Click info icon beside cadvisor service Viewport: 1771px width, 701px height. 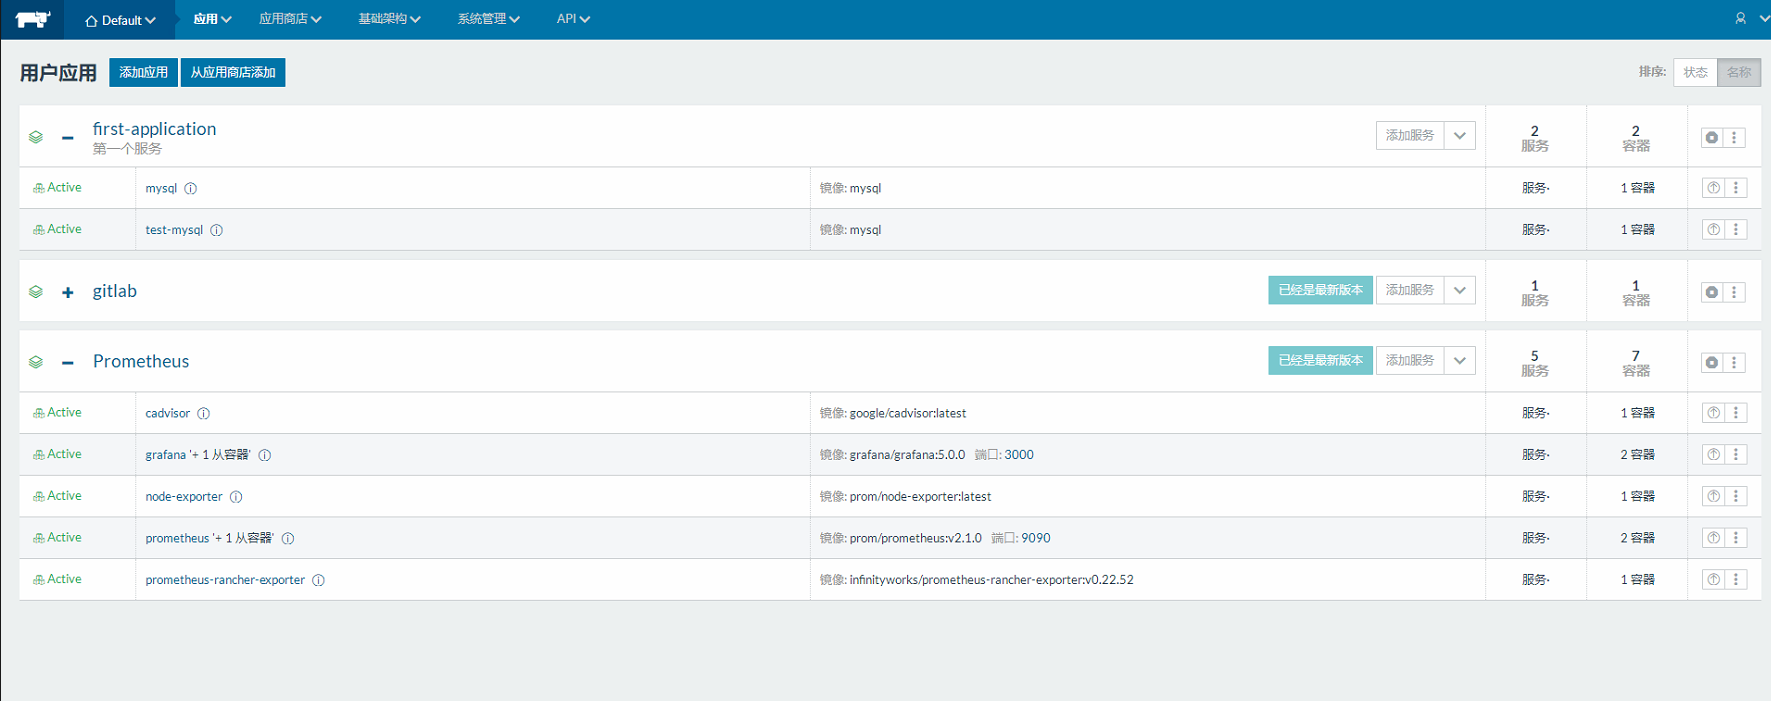pyautogui.click(x=203, y=414)
